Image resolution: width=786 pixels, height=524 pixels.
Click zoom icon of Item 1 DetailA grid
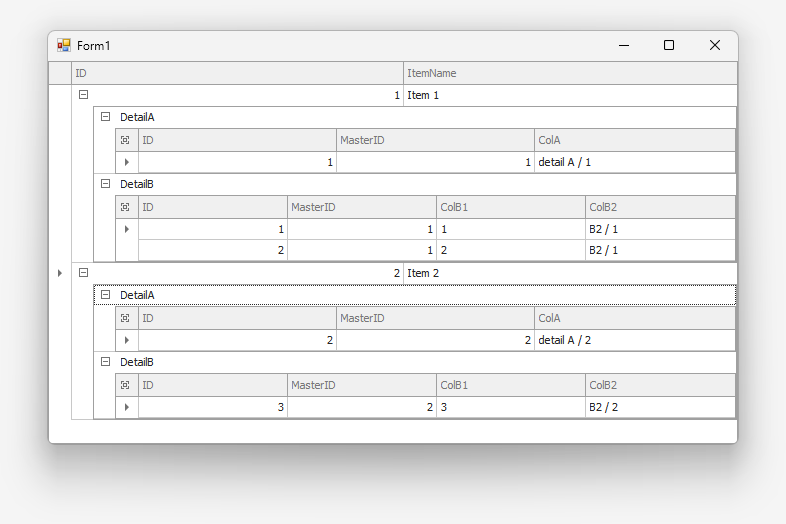pos(125,140)
